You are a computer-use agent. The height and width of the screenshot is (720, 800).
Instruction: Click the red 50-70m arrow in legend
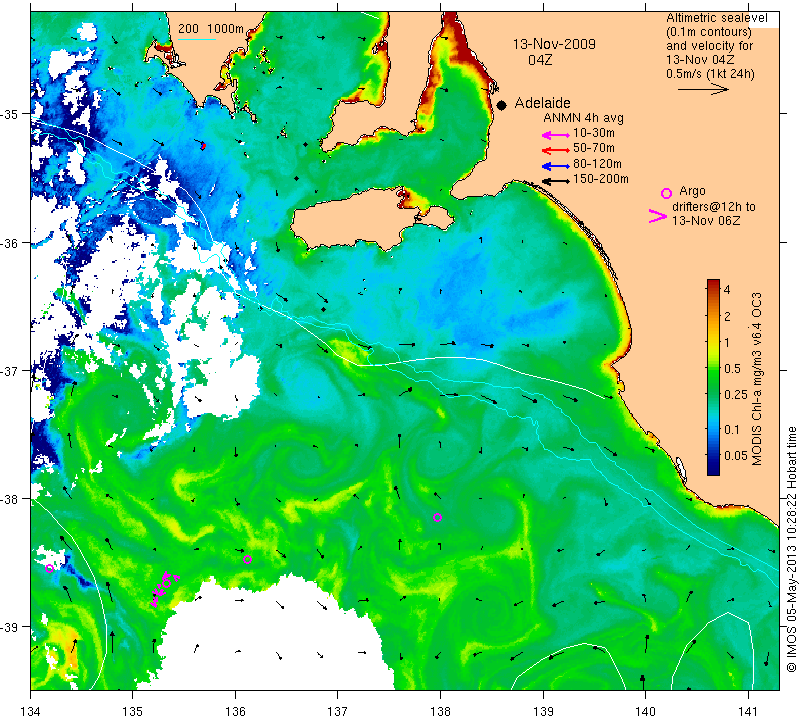556,150
